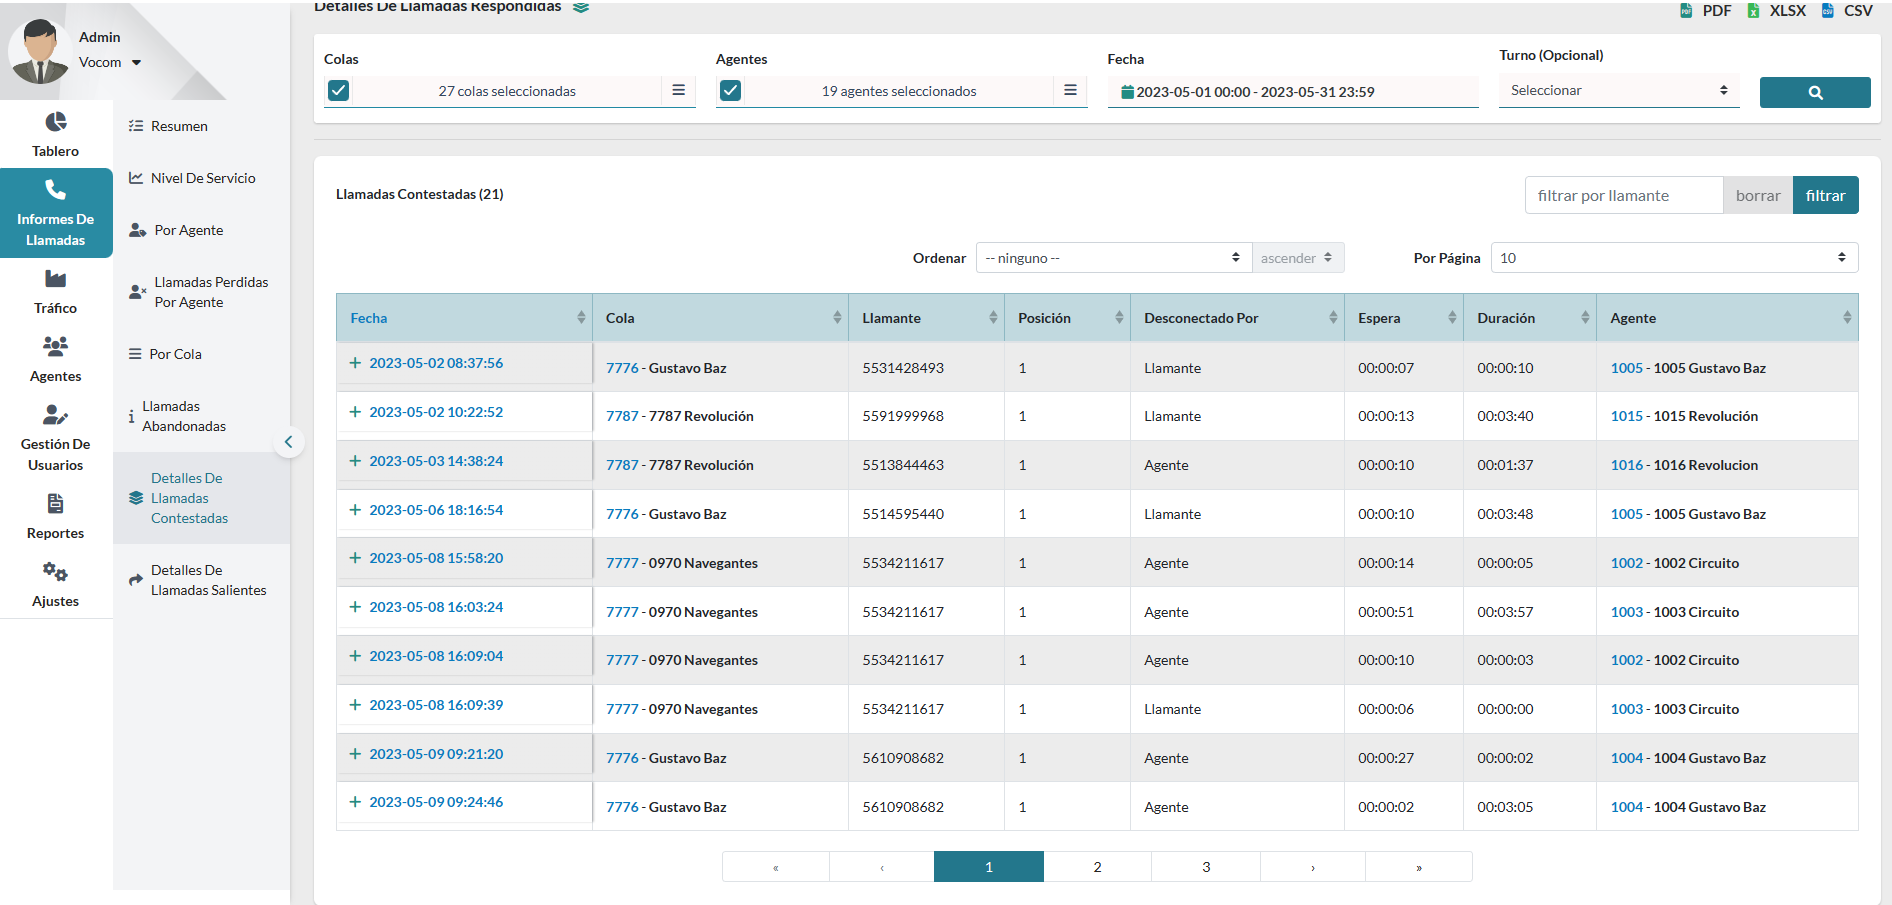This screenshot has width=1892, height=905.
Task: Click the Informes De Llamadas phone icon
Action: 56,190
